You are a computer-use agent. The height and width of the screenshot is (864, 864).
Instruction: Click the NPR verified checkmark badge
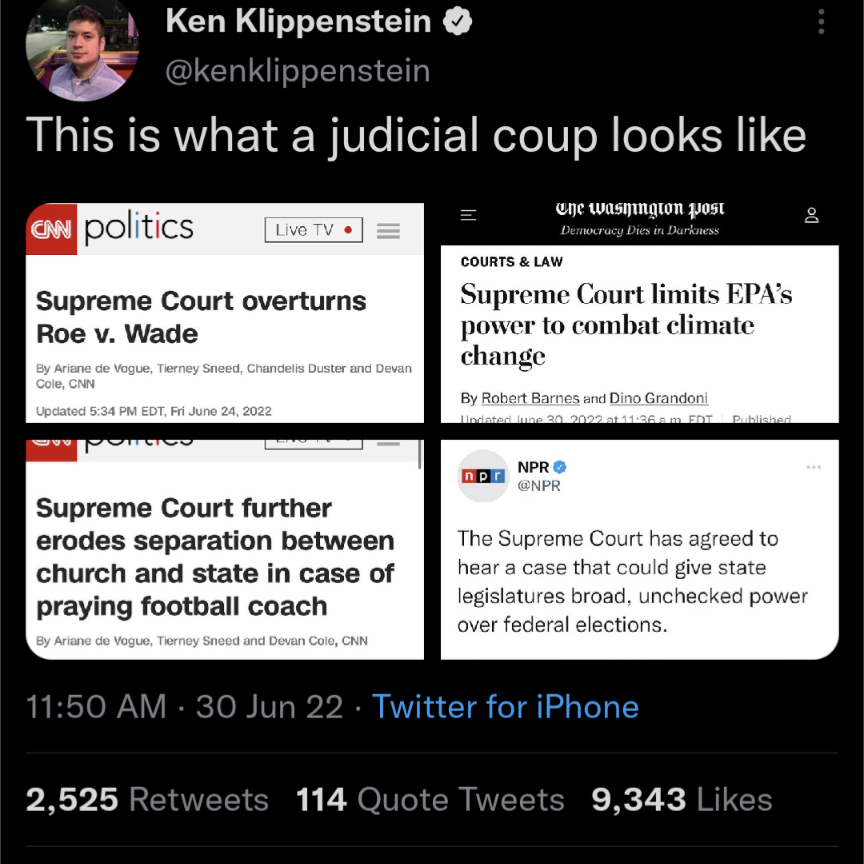pos(559,467)
